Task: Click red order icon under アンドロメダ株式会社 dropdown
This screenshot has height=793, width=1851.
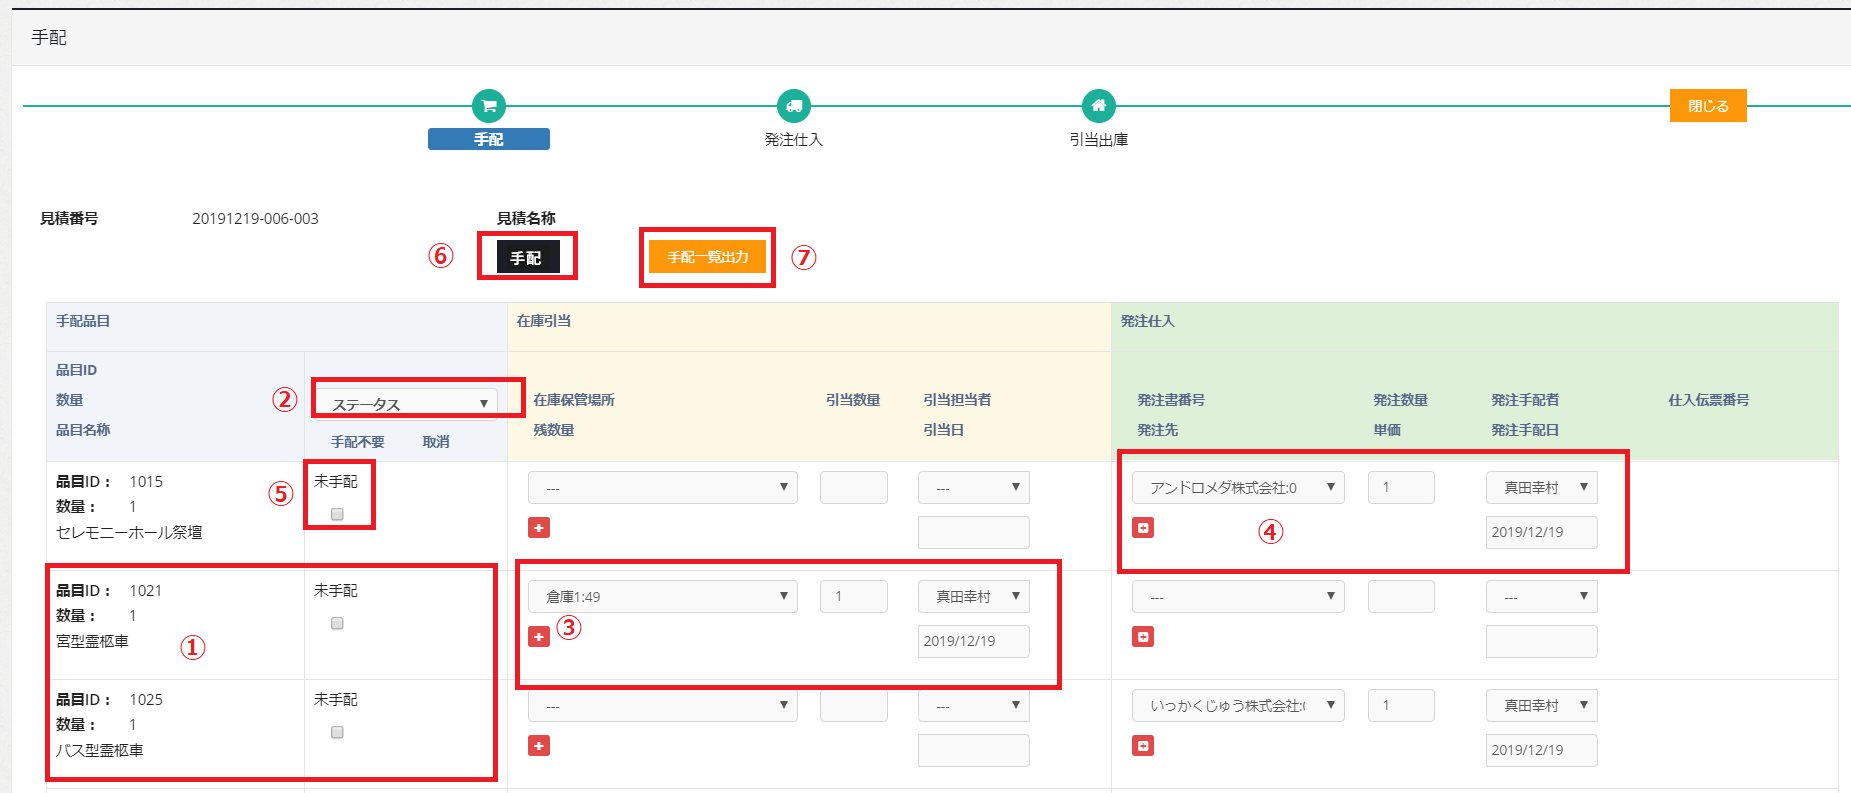Action: pos(1143,528)
